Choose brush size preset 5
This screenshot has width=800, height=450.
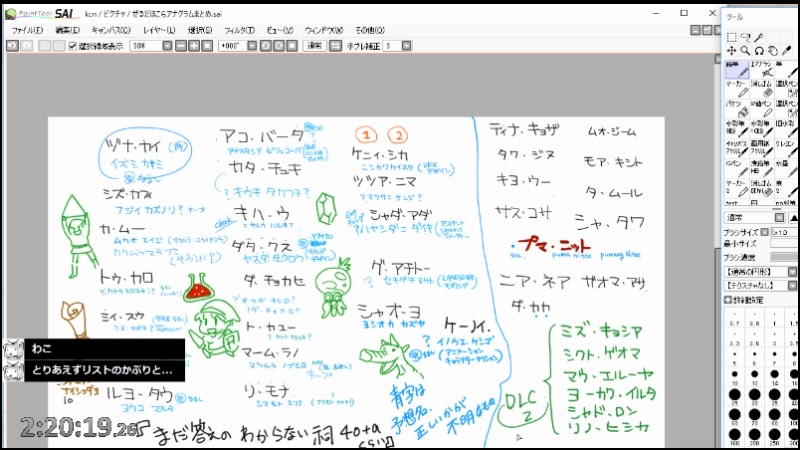(x=735, y=356)
